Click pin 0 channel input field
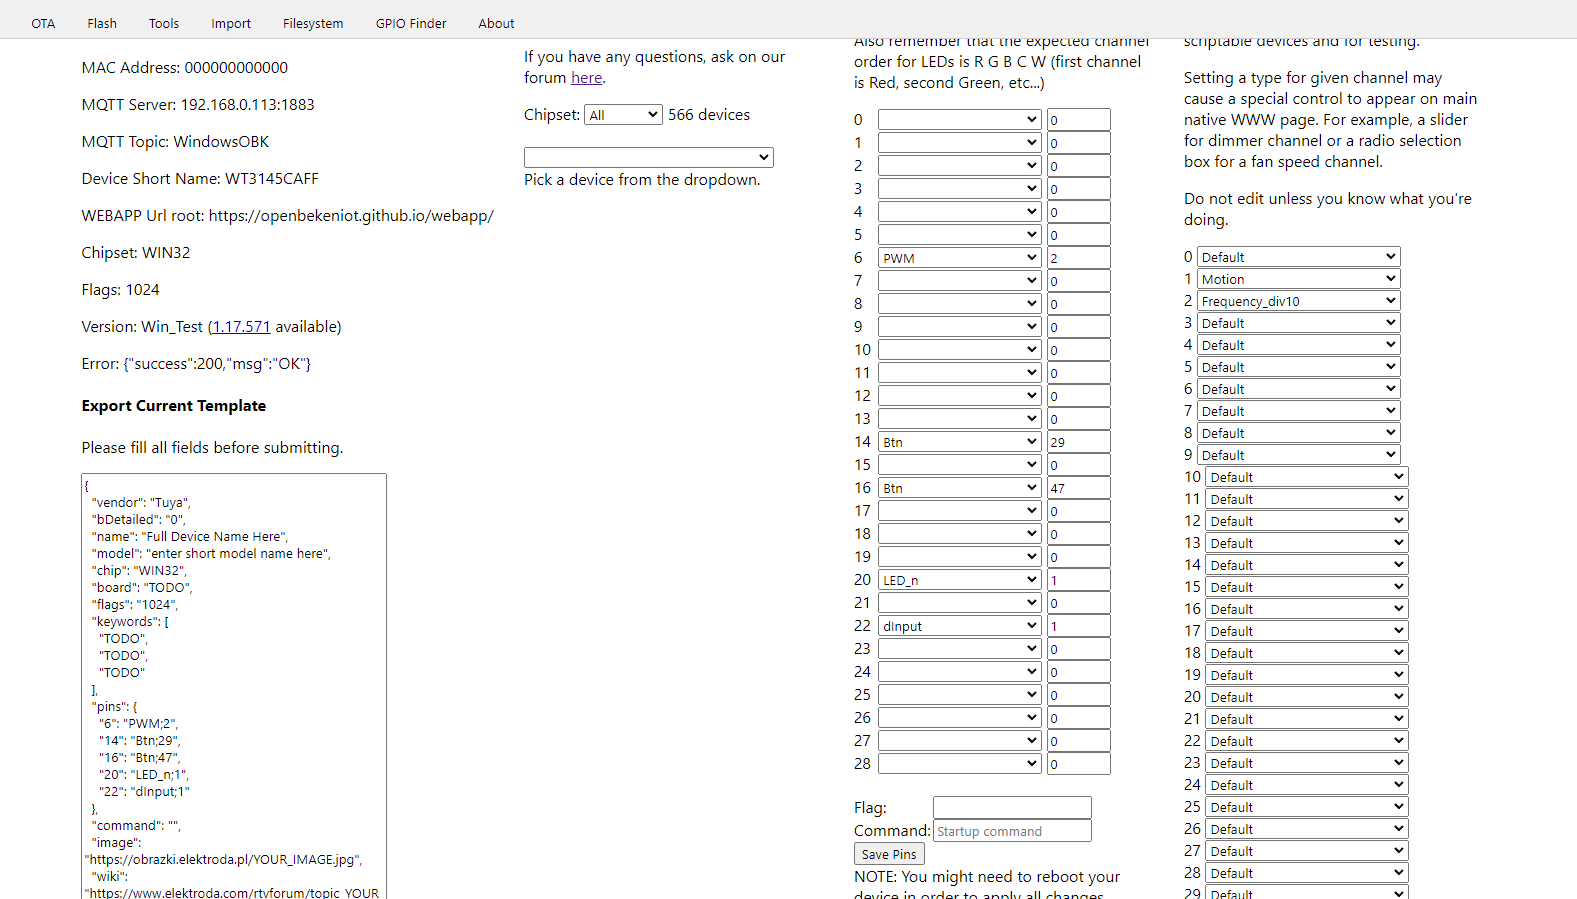 tap(1078, 120)
